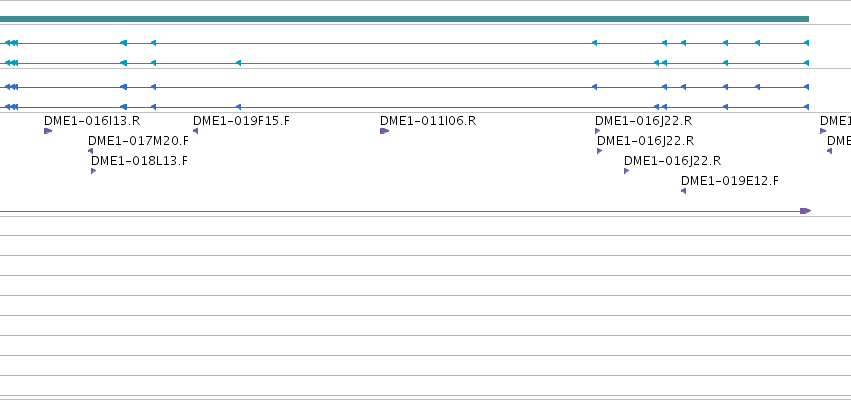Viewport: 851px width, 400px height.
Task: Click the purple arrow marker under DME1-016I13.R
Action: (48, 131)
